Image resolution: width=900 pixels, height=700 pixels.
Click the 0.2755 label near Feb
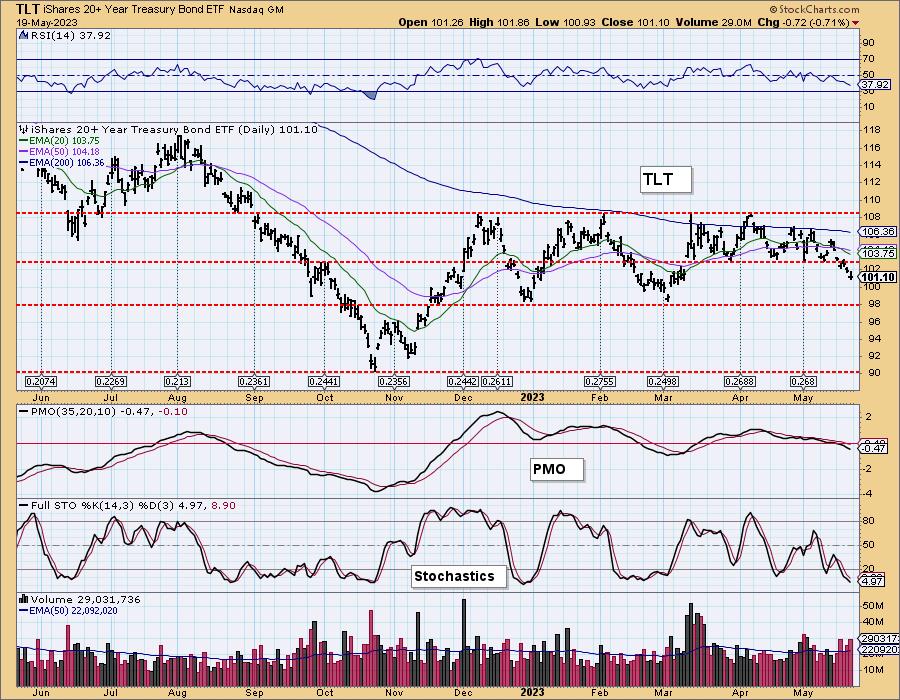(600, 382)
